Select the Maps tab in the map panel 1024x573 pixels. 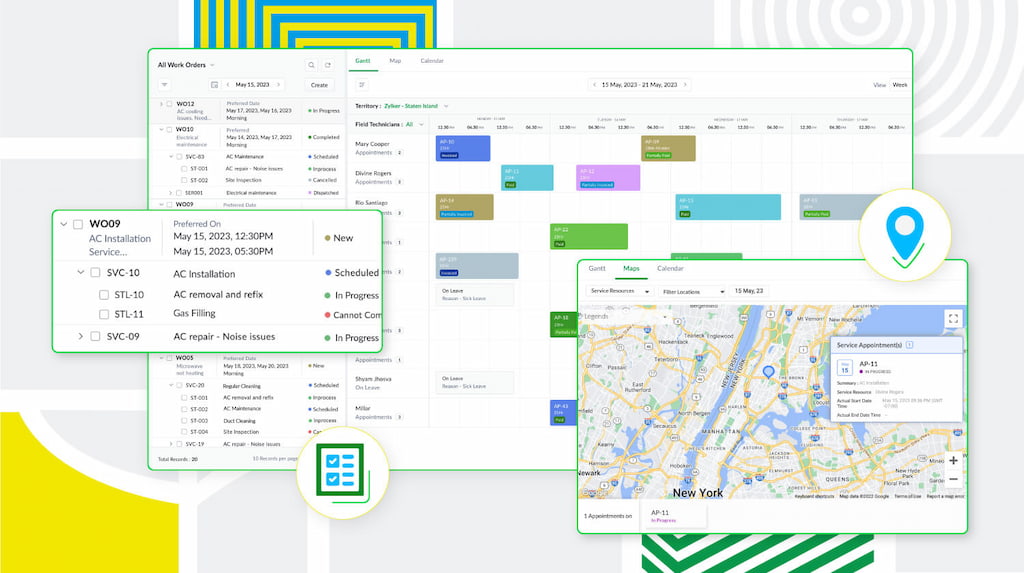631,269
